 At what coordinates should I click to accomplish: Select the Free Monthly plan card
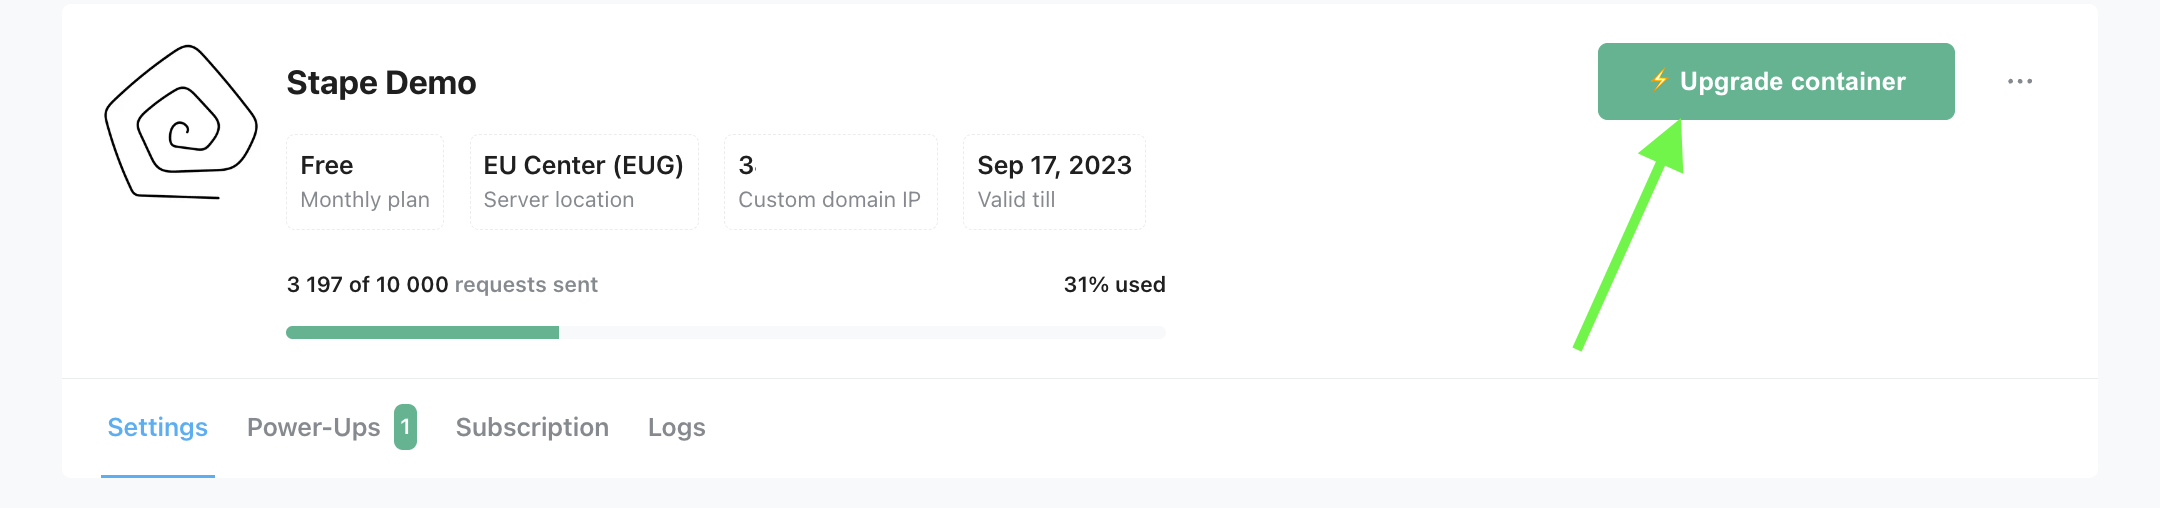pyautogui.click(x=365, y=182)
